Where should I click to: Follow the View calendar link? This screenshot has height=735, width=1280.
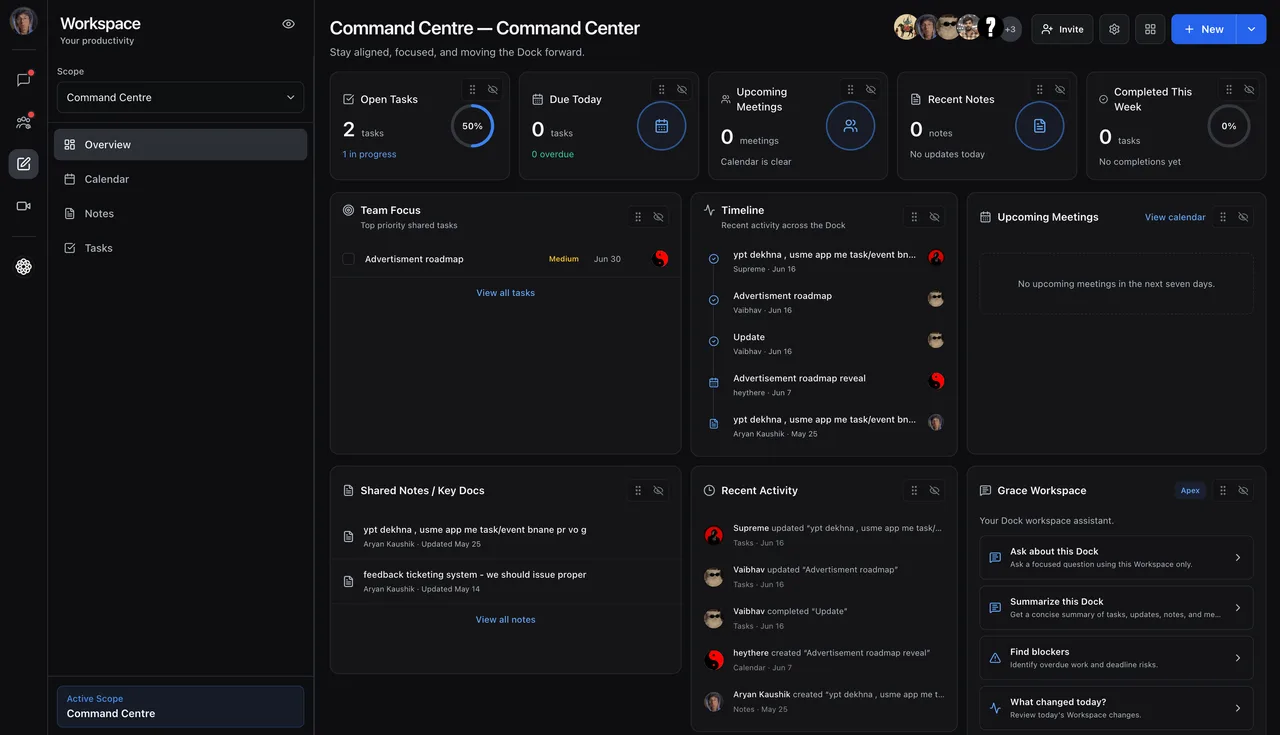click(x=1175, y=217)
